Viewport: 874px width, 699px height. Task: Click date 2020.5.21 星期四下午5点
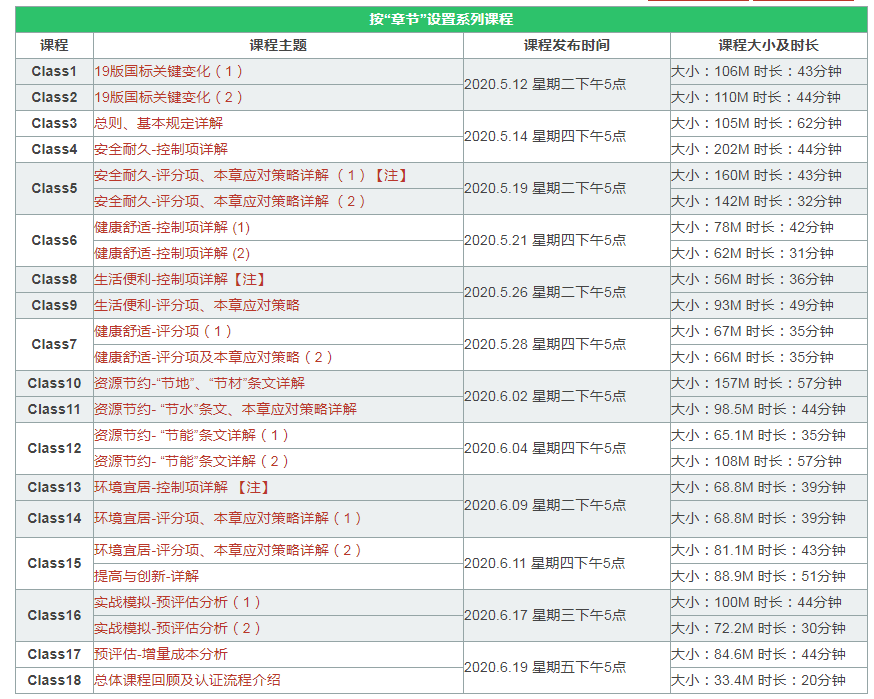[x=545, y=240]
